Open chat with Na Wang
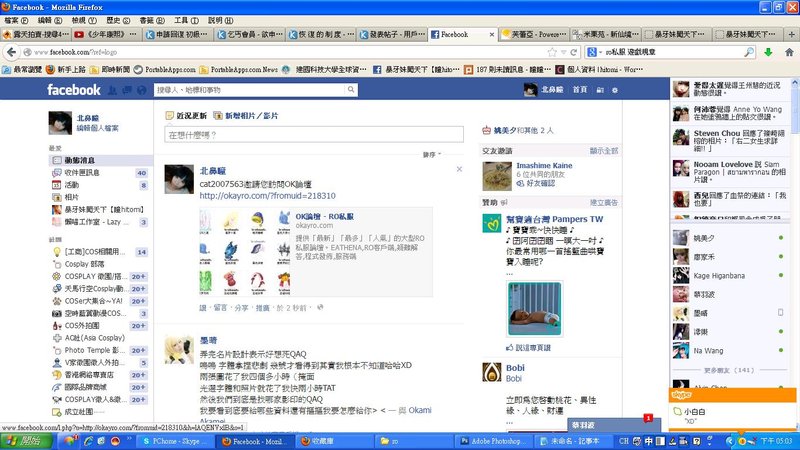 tap(730, 351)
